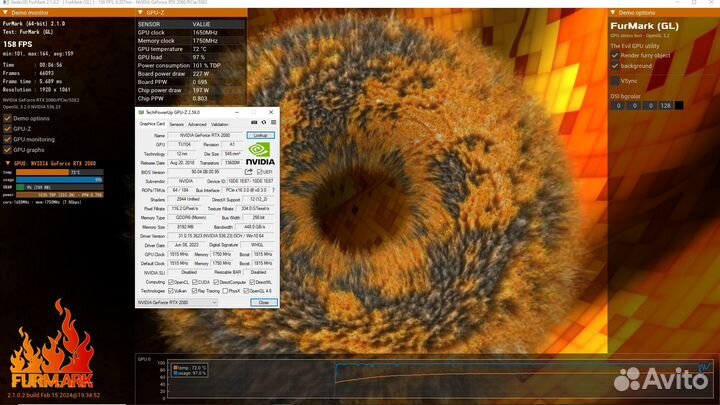Click the bgcolor alpha field showing 128
The width and height of the screenshot is (720, 405).
666,106
